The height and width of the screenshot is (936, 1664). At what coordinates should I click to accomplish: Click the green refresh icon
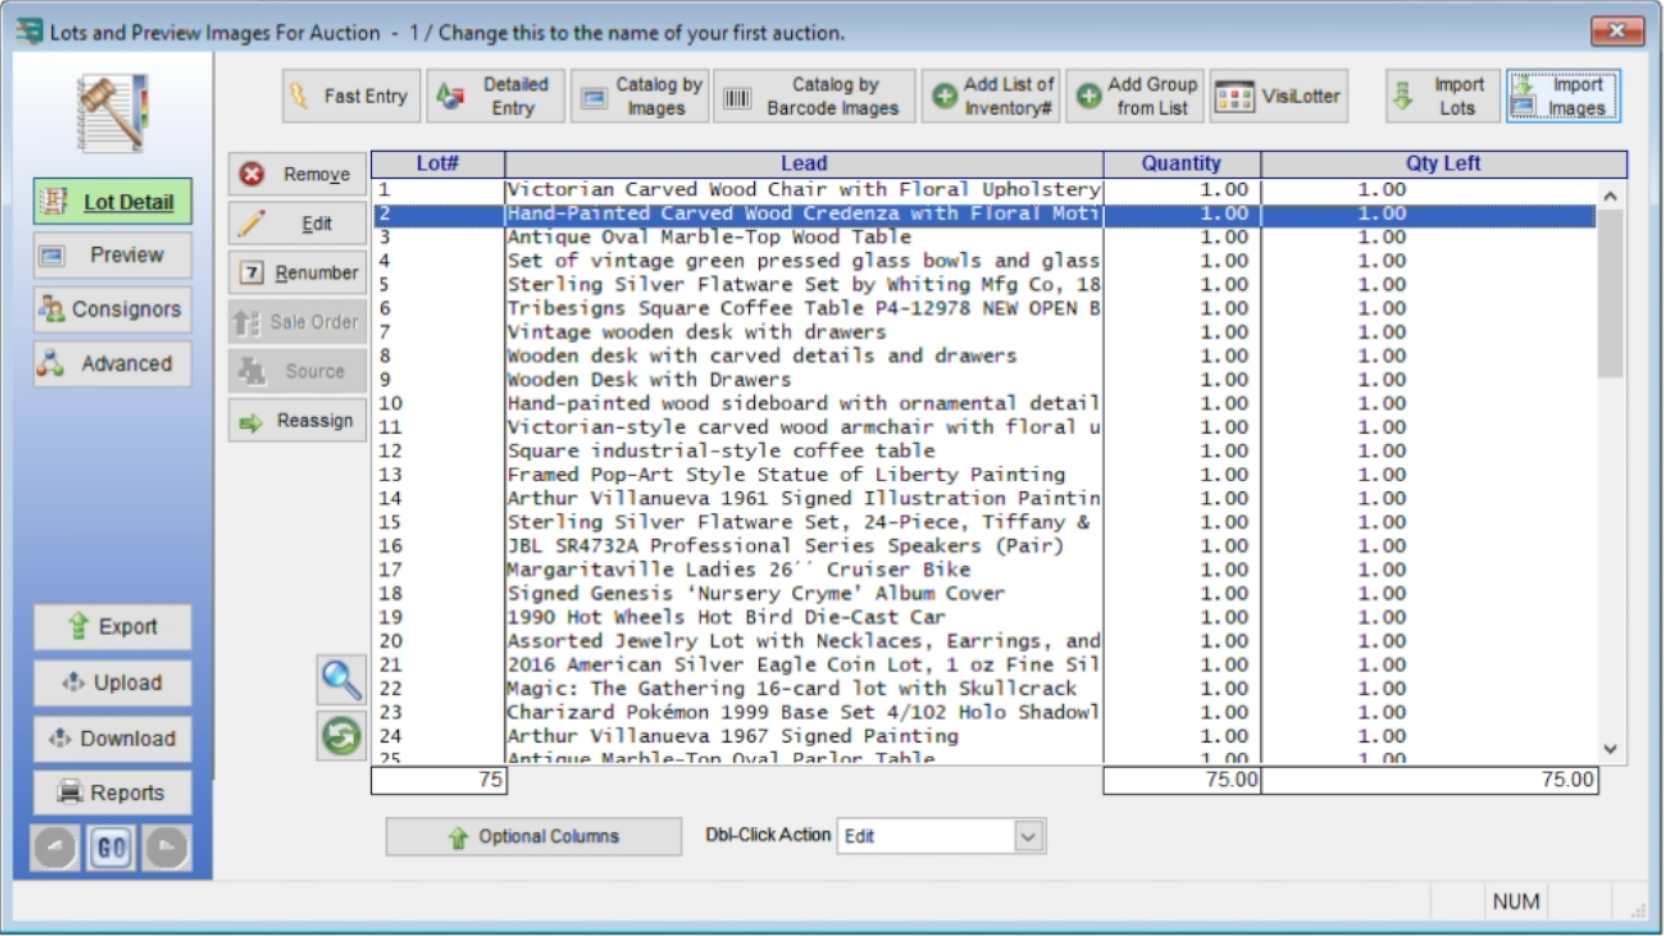[x=340, y=736]
